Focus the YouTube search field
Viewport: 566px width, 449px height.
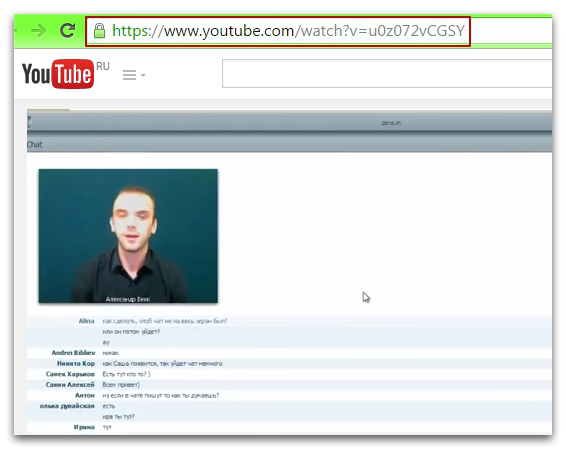coord(387,74)
